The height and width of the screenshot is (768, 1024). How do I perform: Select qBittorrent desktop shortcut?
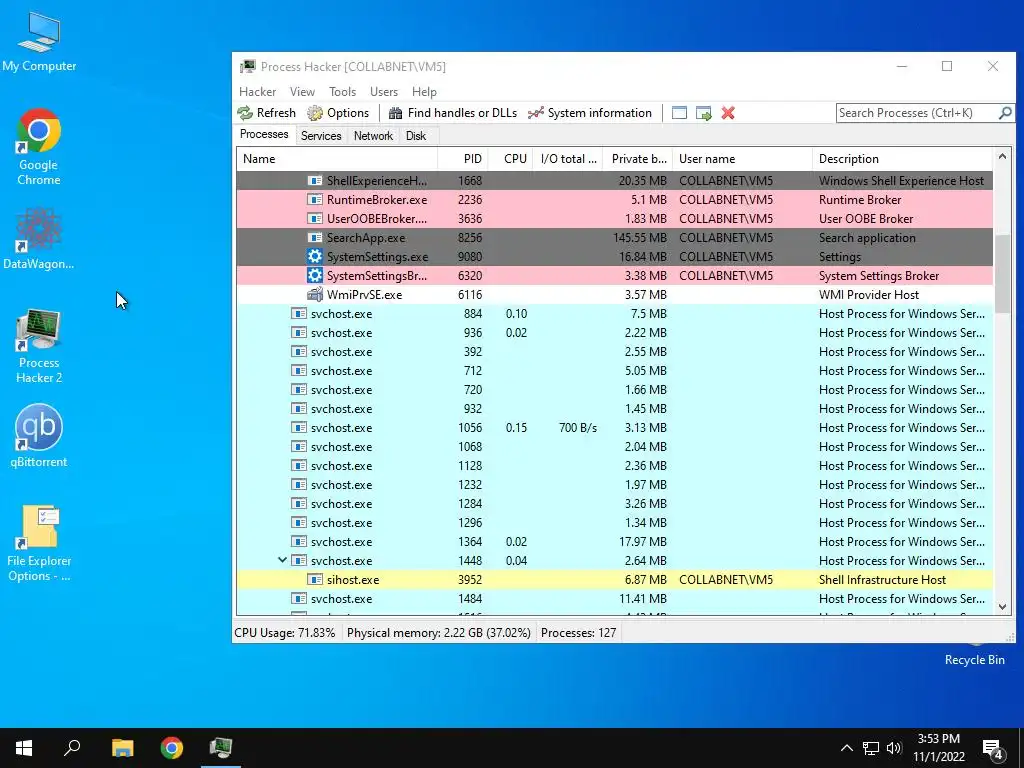point(39,436)
